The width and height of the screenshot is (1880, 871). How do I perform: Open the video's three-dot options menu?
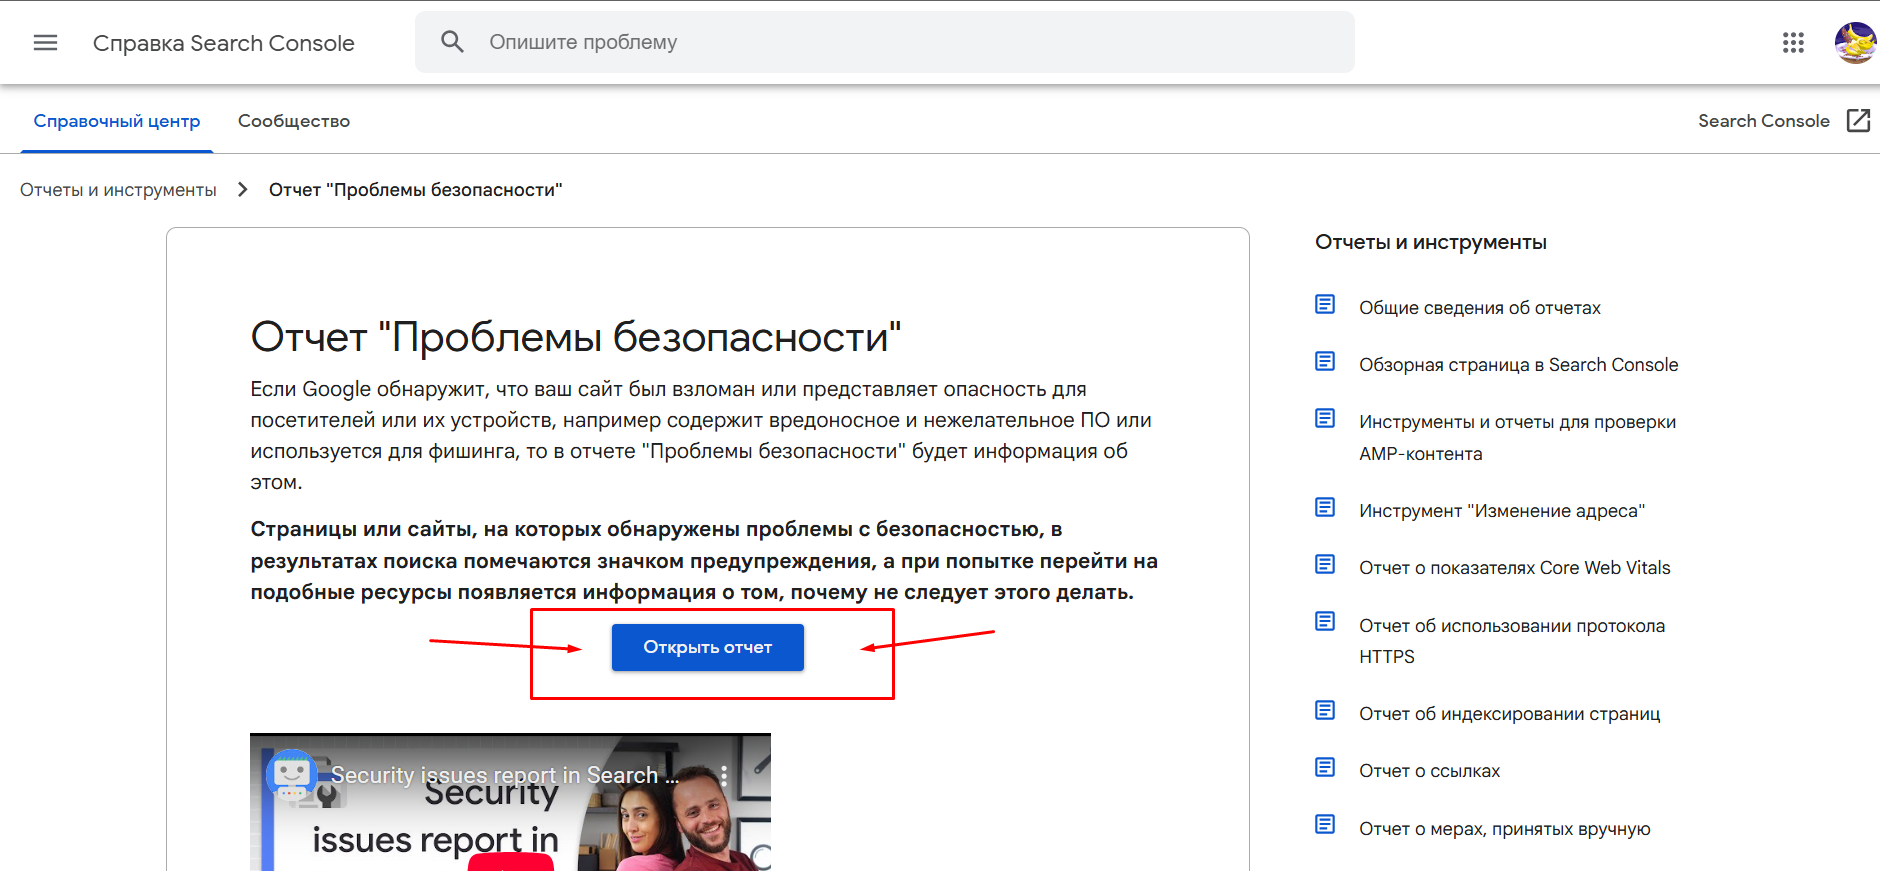point(724,775)
